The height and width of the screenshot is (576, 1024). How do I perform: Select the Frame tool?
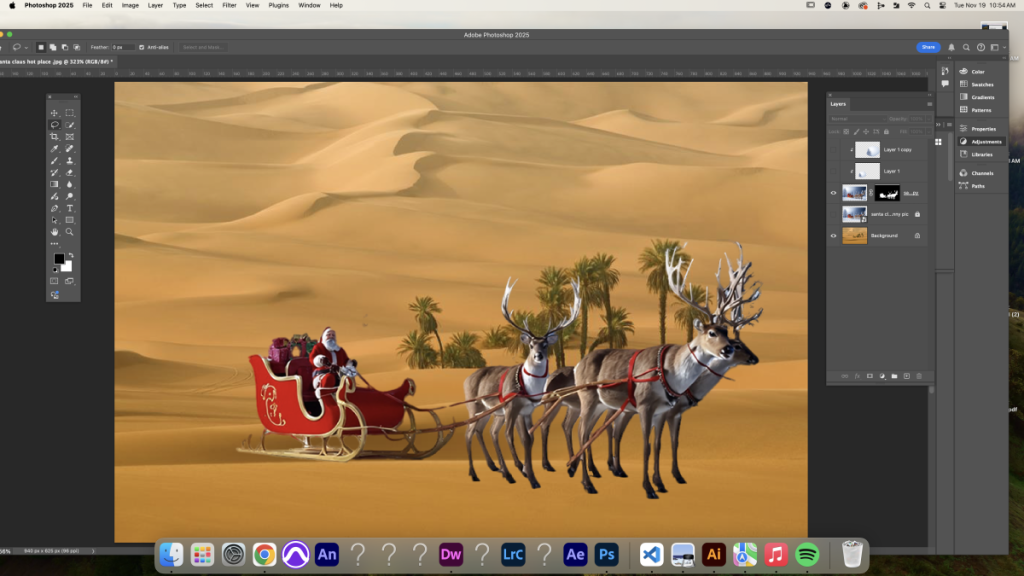click(69, 136)
